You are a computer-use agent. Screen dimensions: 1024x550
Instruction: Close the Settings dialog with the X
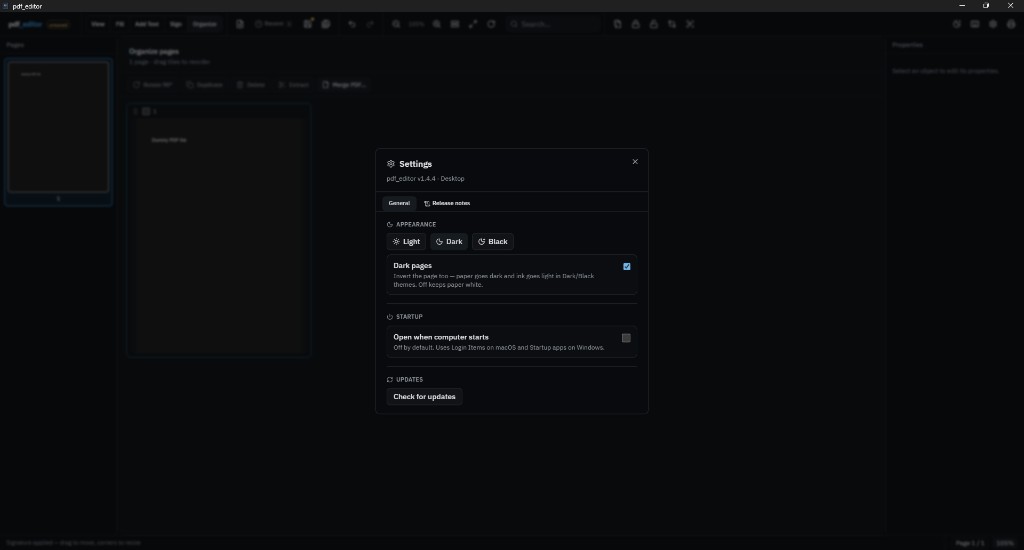point(635,162)
